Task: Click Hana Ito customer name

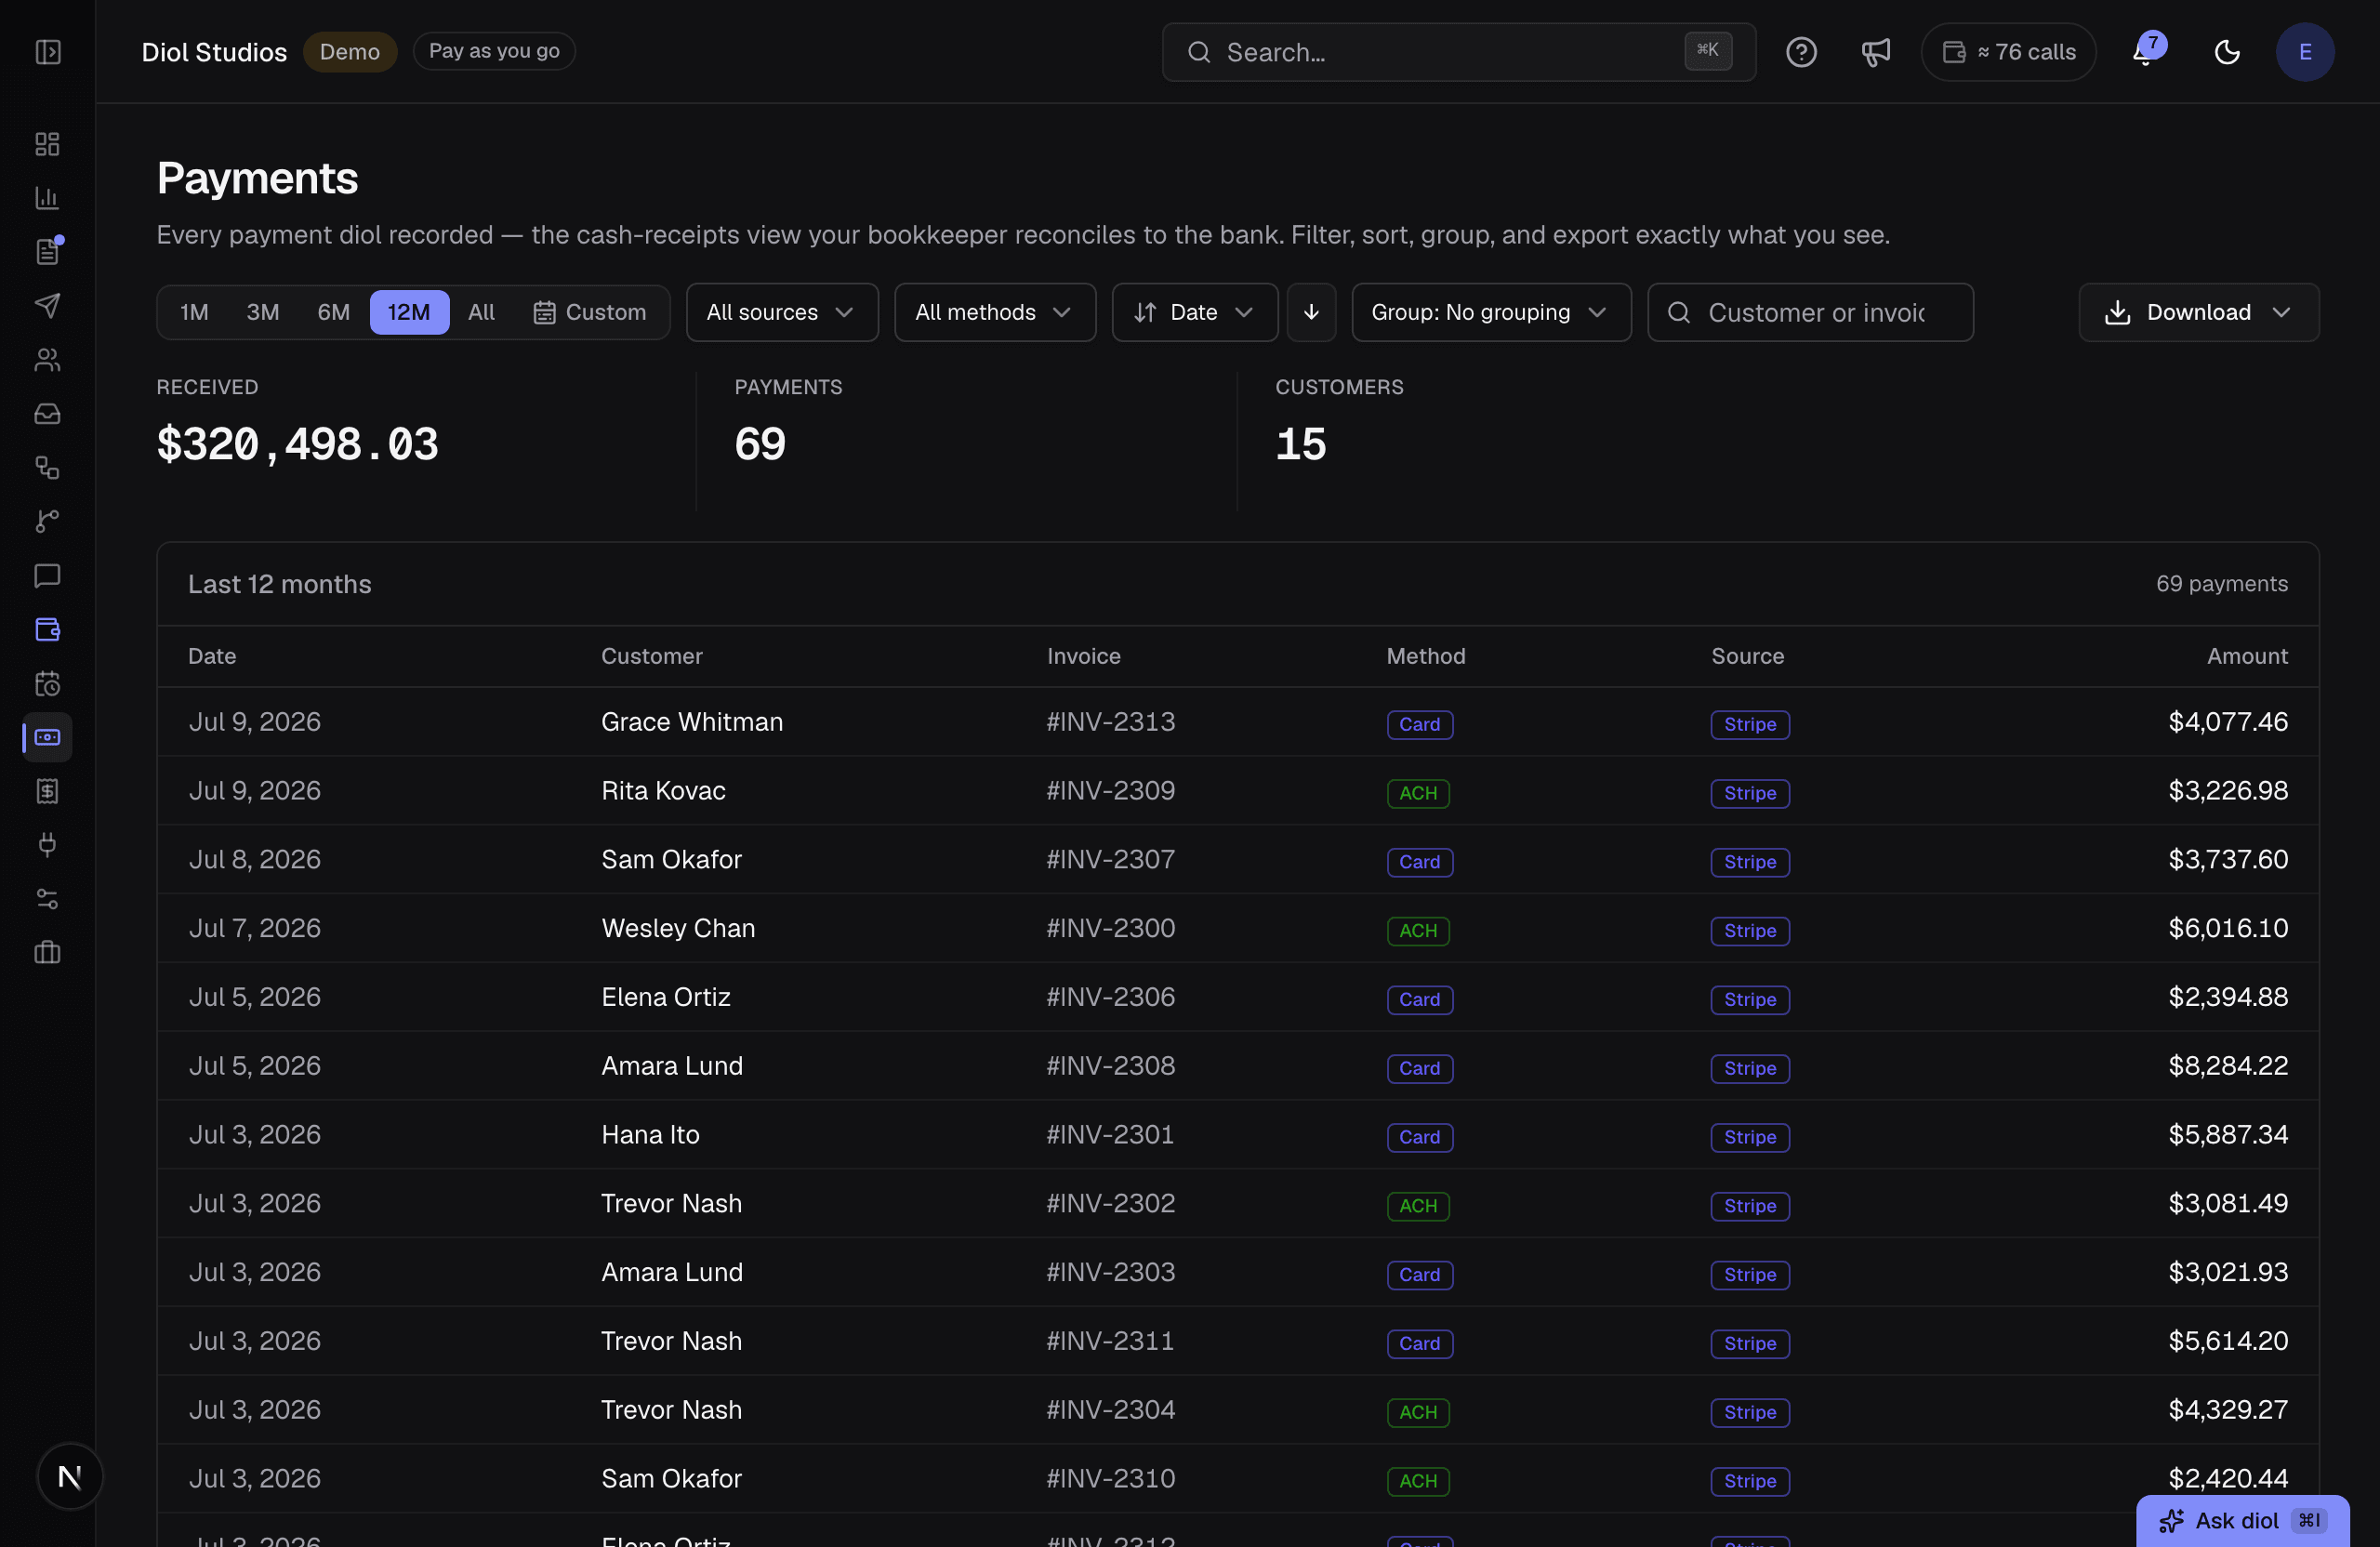Action: point(650,1134)
